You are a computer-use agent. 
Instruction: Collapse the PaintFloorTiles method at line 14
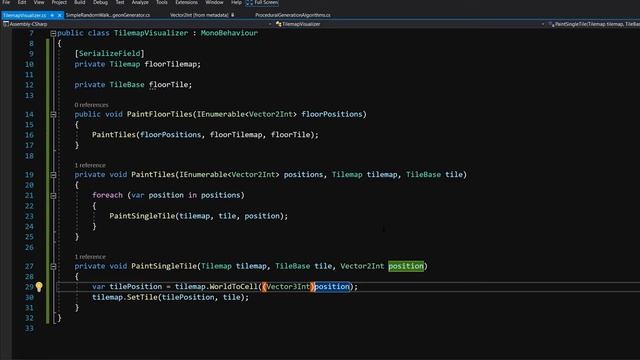(53, 115)
